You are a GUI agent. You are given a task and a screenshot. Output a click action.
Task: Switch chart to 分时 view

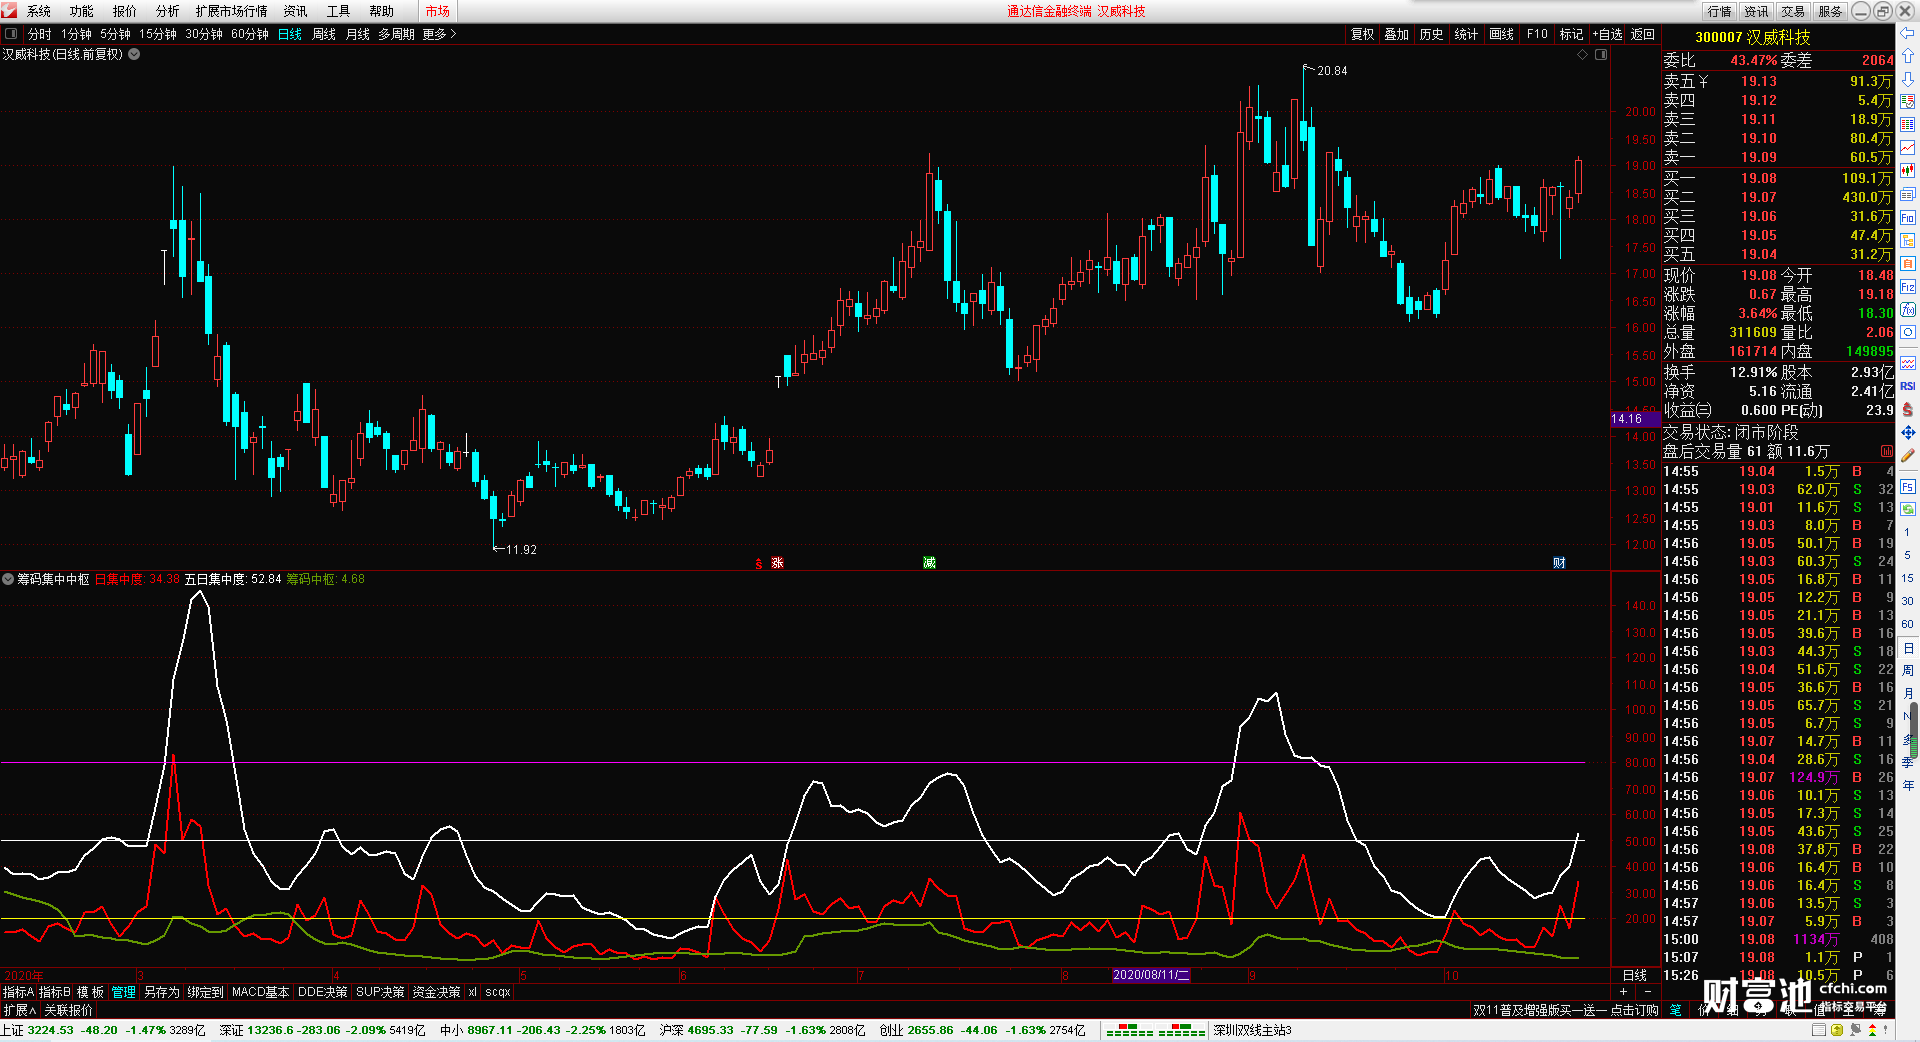click(x=40, y=34)
